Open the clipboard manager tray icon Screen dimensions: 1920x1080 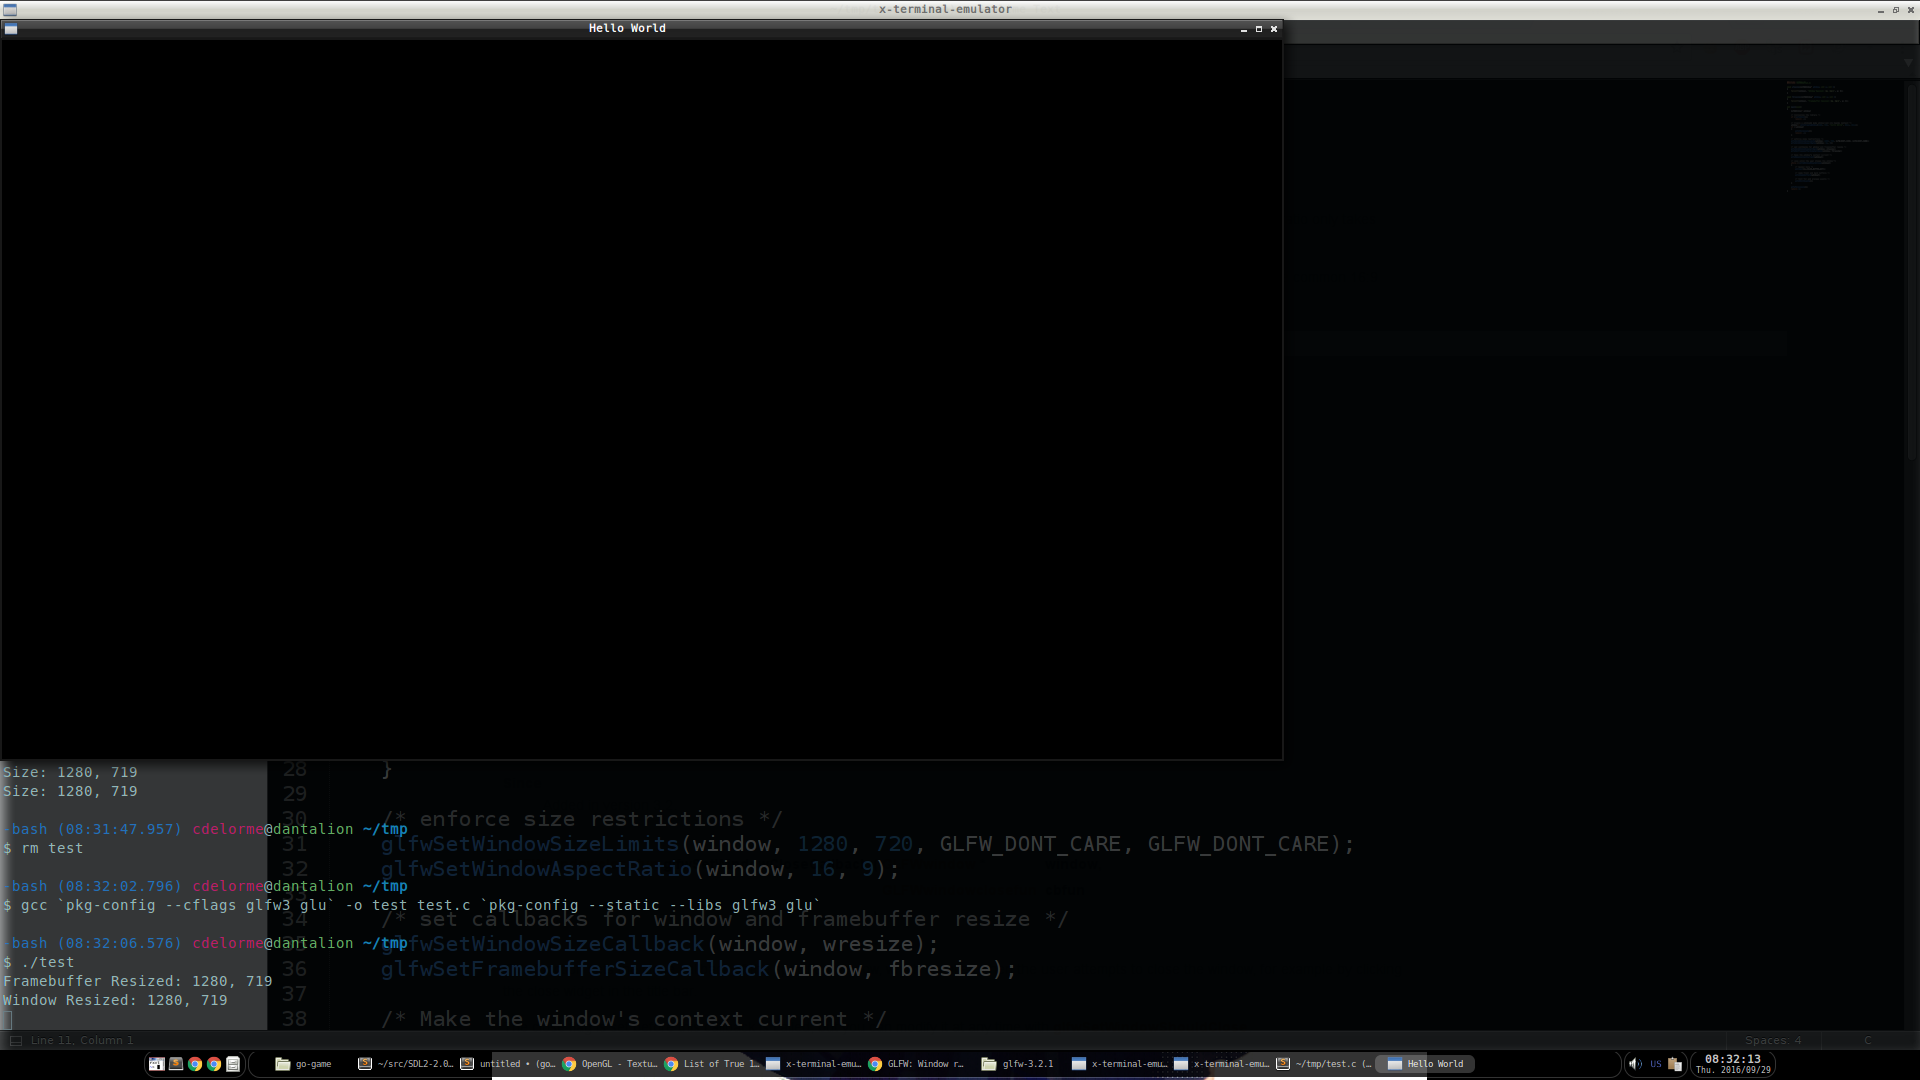tap(1674, 1064)
